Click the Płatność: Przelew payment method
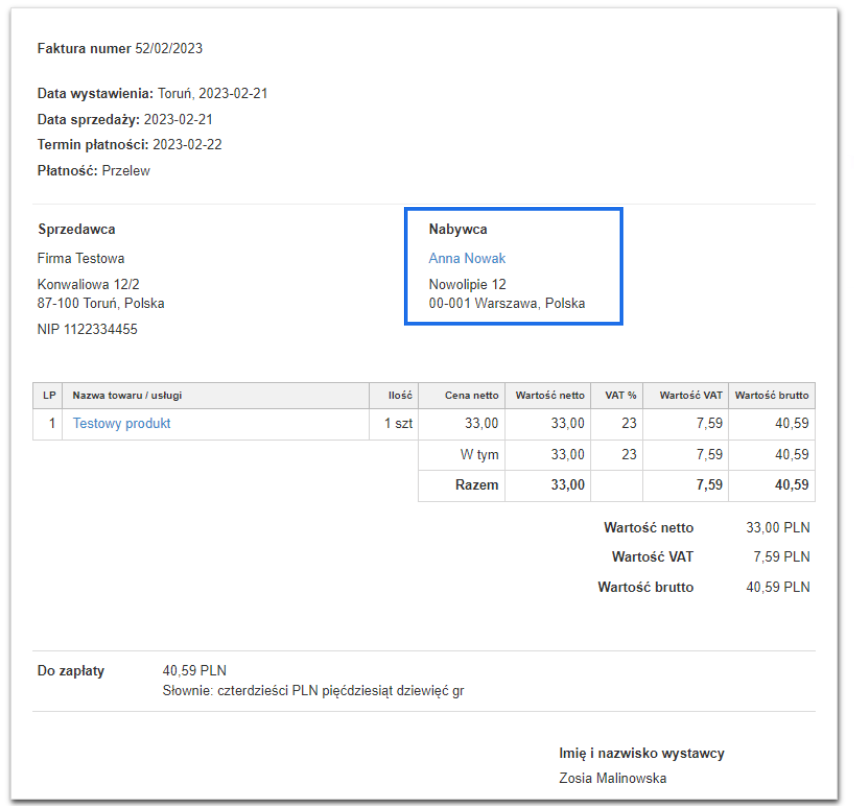Viewport: 854px width, 806px height. click(x=93, y=171)
